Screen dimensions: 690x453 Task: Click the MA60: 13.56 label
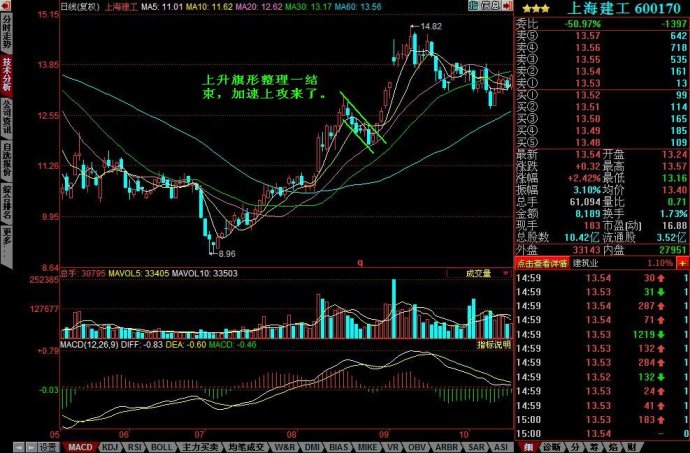[x=358, y=7]
